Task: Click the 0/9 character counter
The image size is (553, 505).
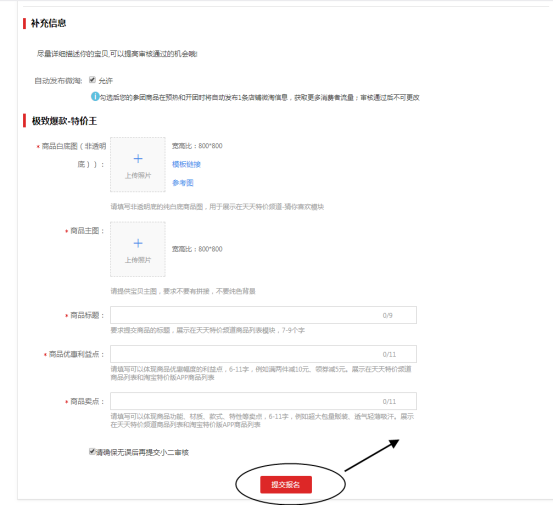Action: 387,315
